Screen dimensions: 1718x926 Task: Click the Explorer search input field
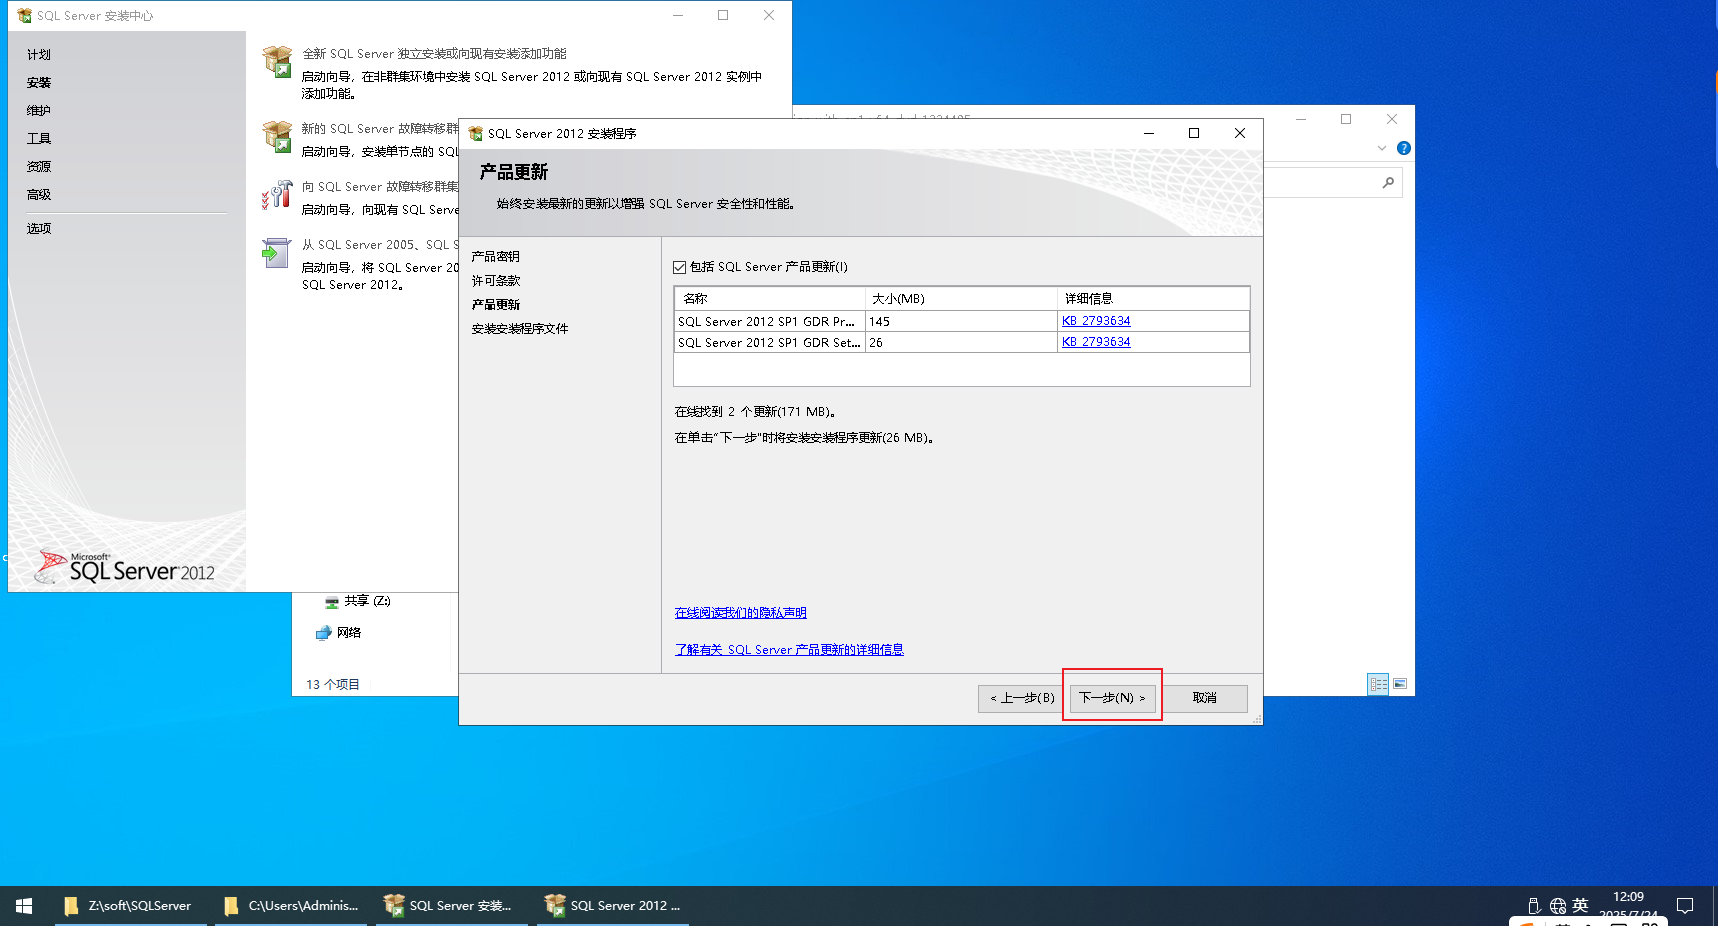[x=1325, y=182]
